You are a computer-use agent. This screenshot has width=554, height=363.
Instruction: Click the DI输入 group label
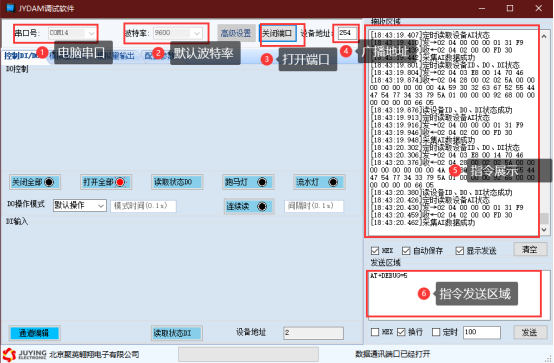click(x=17, y=222)
